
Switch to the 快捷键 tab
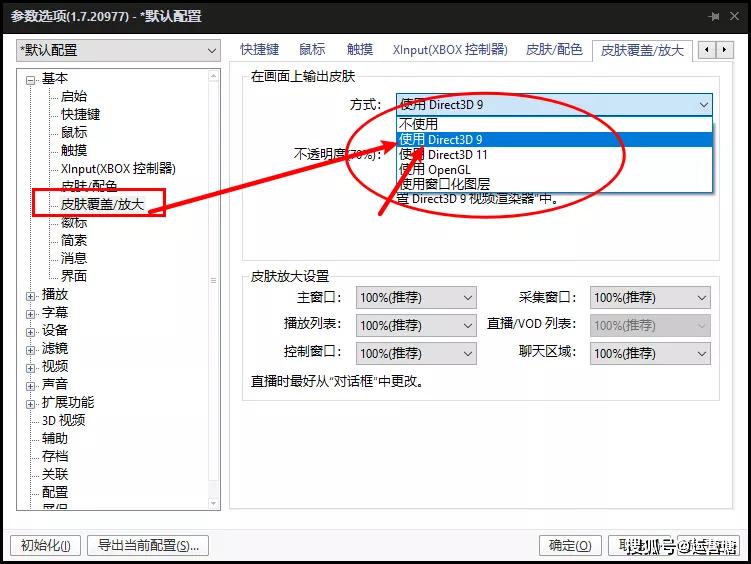click(x=260, y=49)
